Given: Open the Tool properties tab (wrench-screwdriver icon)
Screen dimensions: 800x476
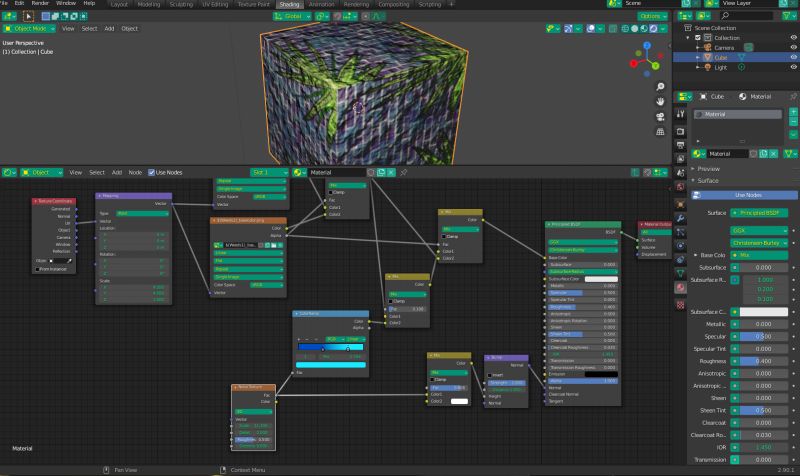Looking at the screenshot, I should (x=681, y=114).
